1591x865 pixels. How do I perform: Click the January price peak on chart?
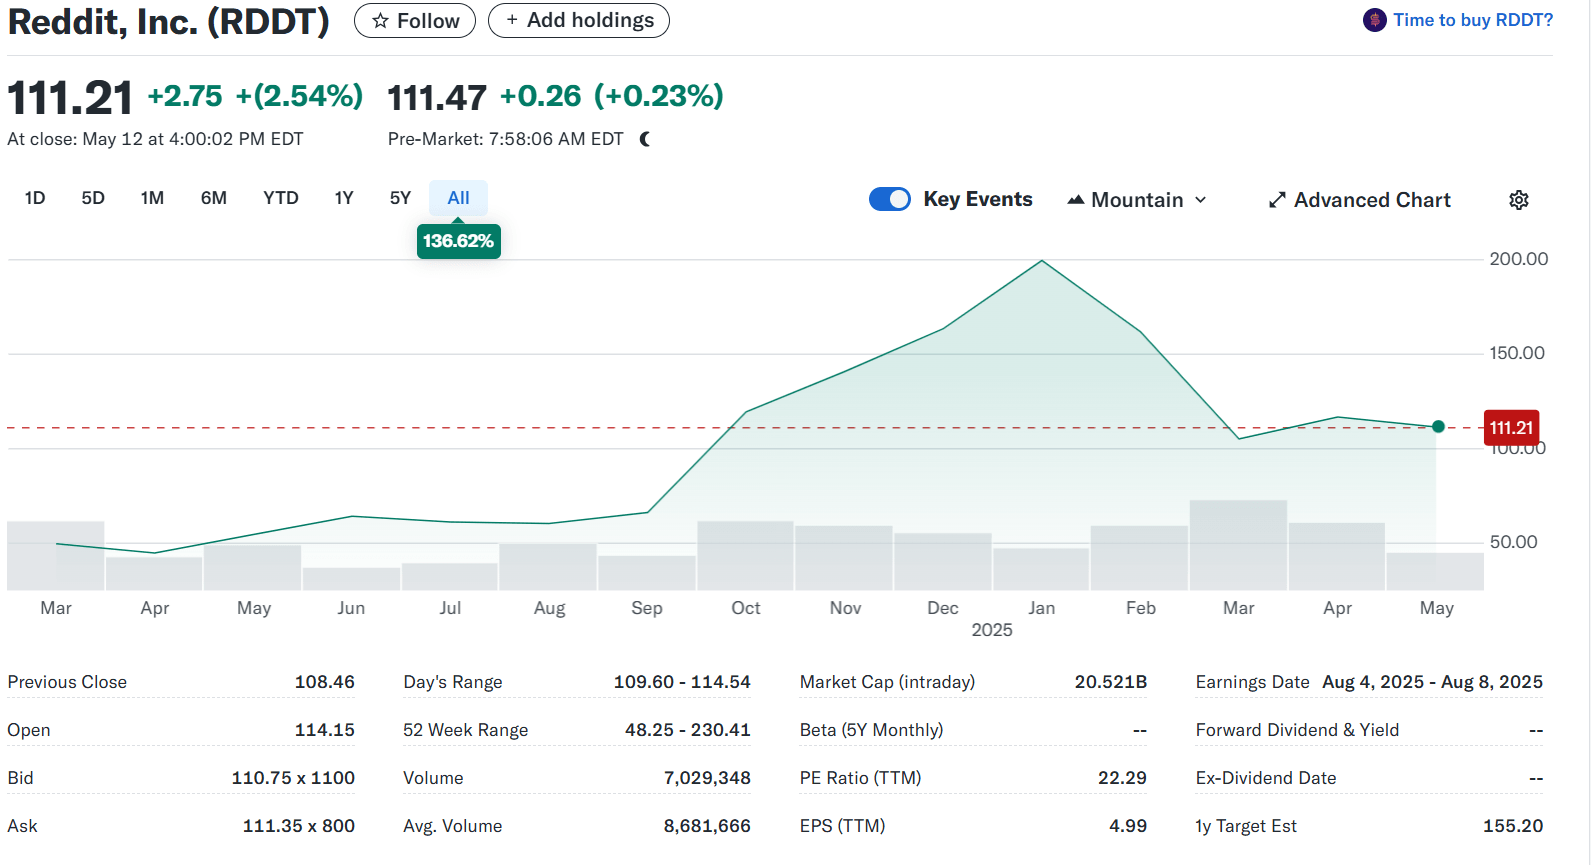point(1042,261)
